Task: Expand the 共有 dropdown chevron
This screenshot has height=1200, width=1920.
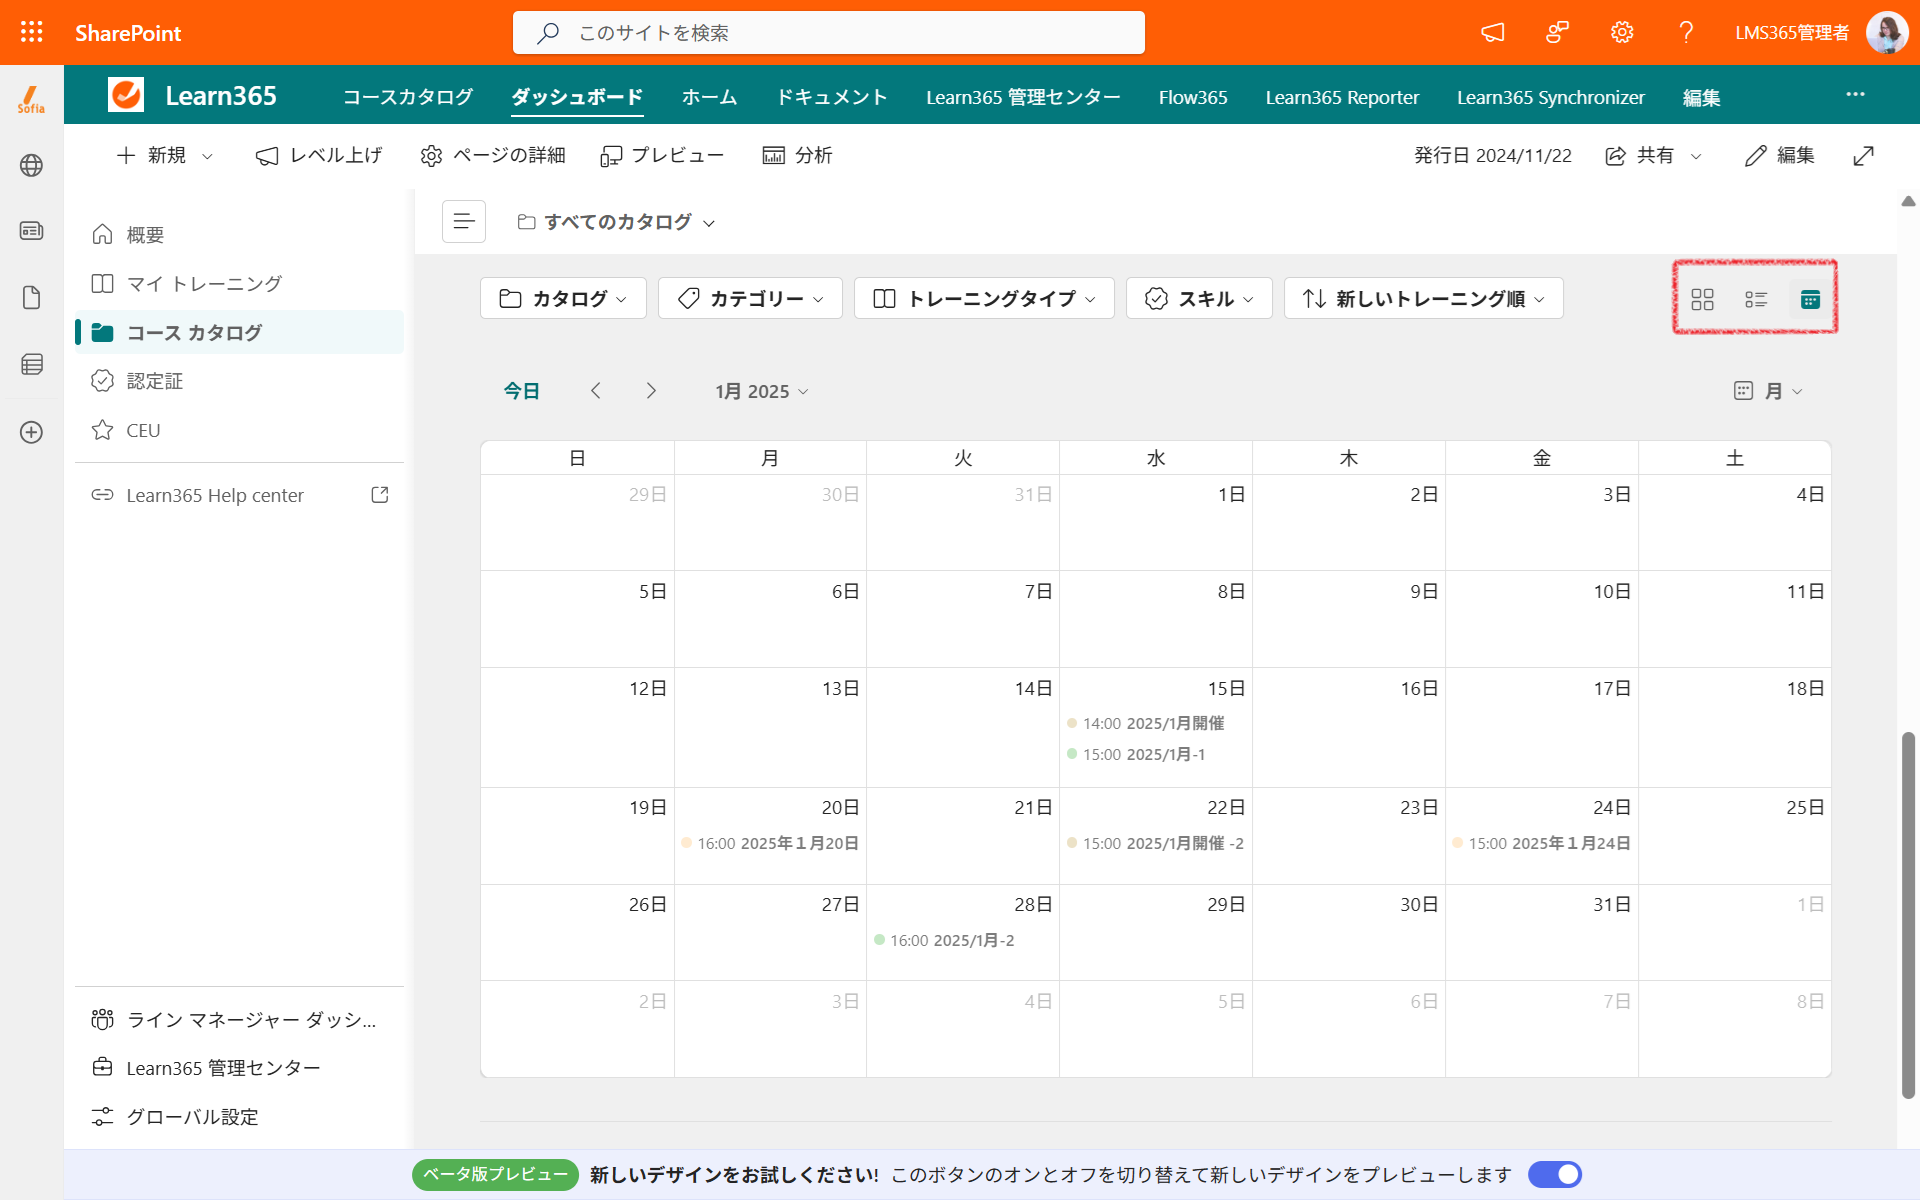Action: [1696, 156]
